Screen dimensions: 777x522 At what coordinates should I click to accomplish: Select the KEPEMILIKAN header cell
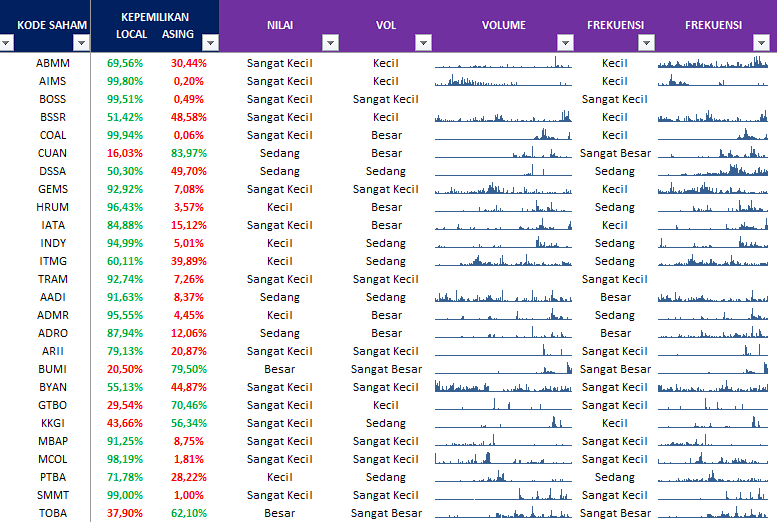[154, 18]
